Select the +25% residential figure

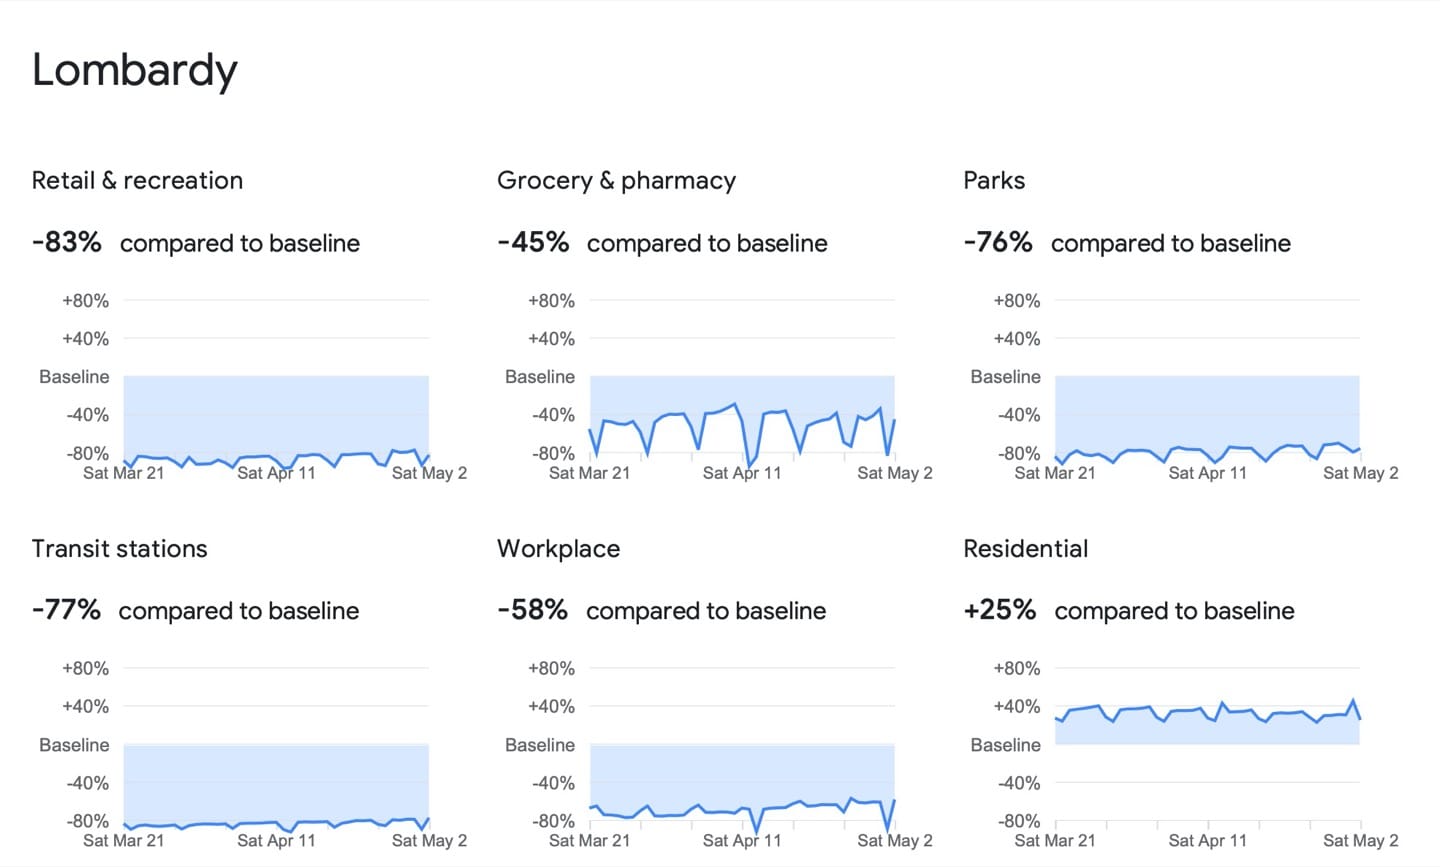pos(999,610)
